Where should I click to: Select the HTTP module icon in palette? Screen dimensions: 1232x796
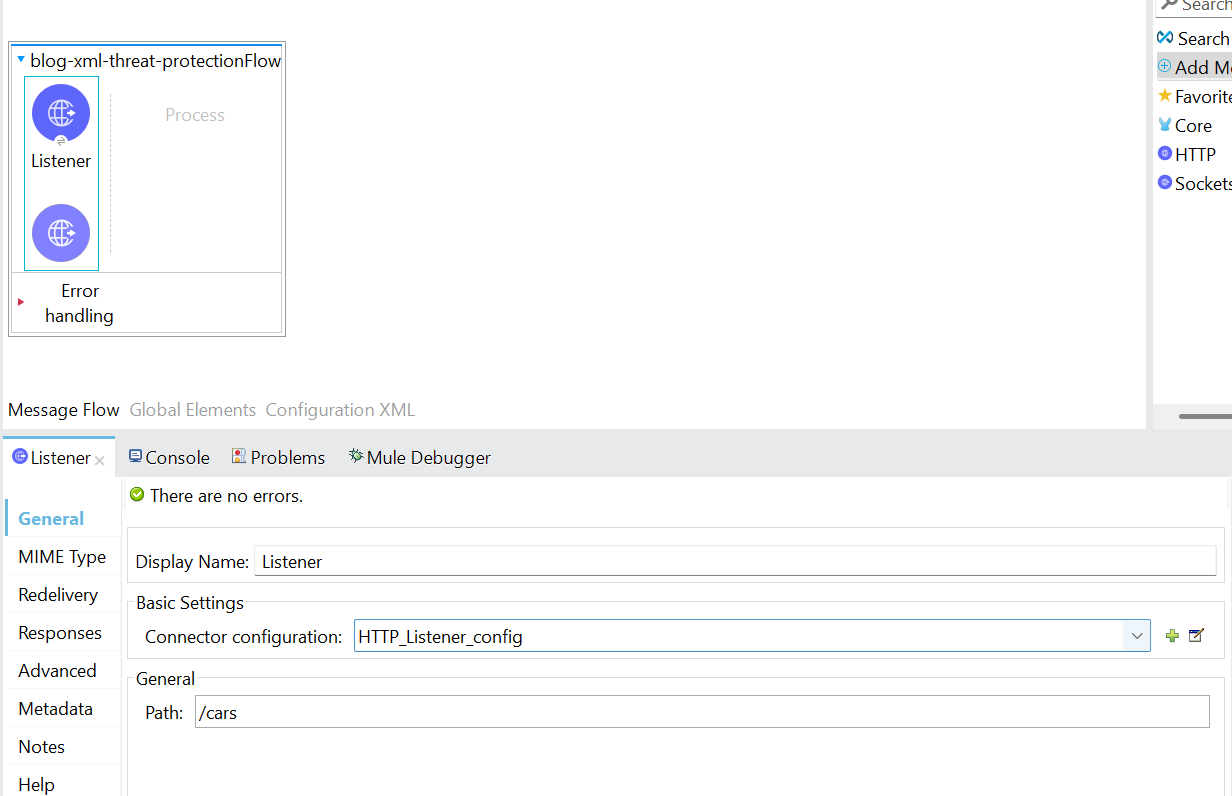[1165, 153]
